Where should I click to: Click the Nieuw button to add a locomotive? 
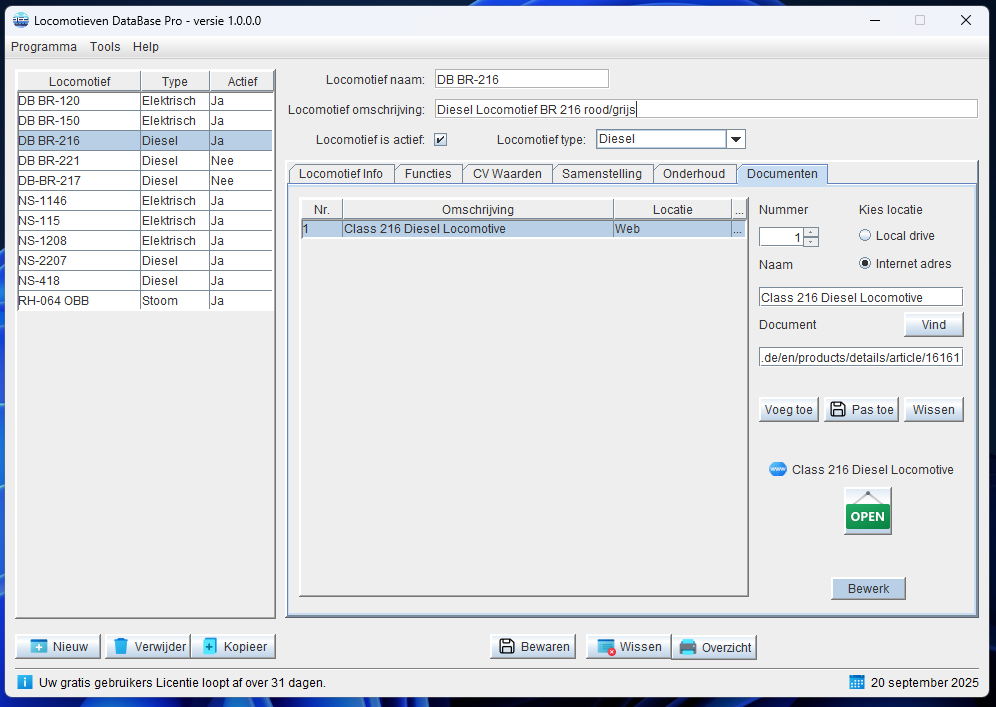[x=59, y=647]
